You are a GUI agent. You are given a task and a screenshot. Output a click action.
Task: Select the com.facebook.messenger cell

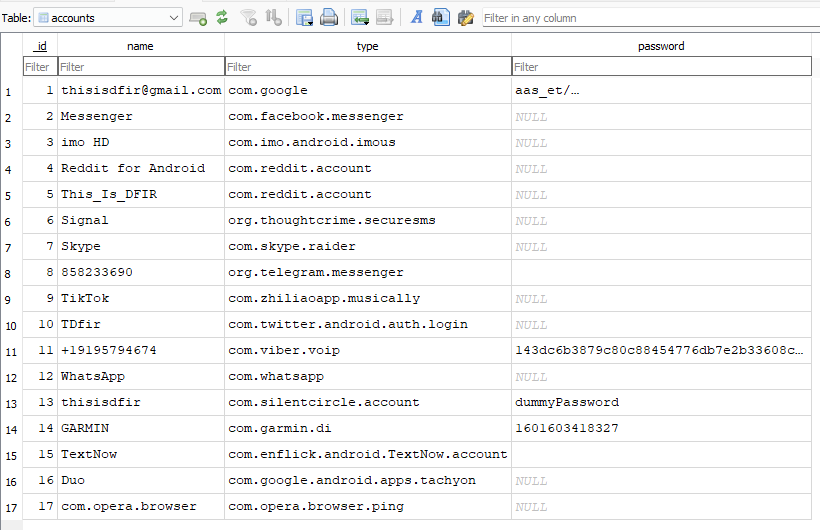(x=368, y=117)
